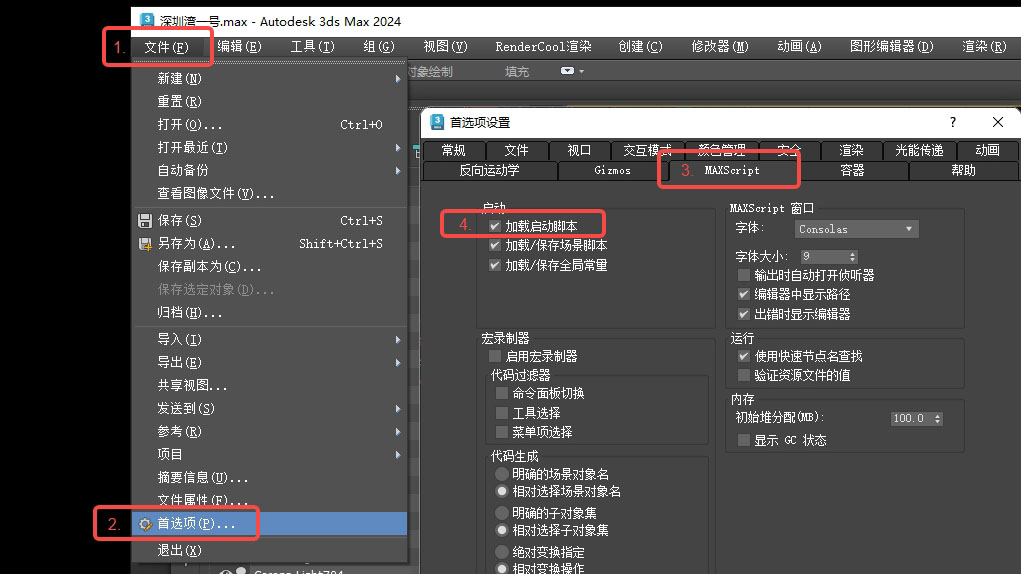Image resolution: width=1021 pixels, height=574 pixels.
Task: Open the 编辑(E) menu
Action: 239,47
